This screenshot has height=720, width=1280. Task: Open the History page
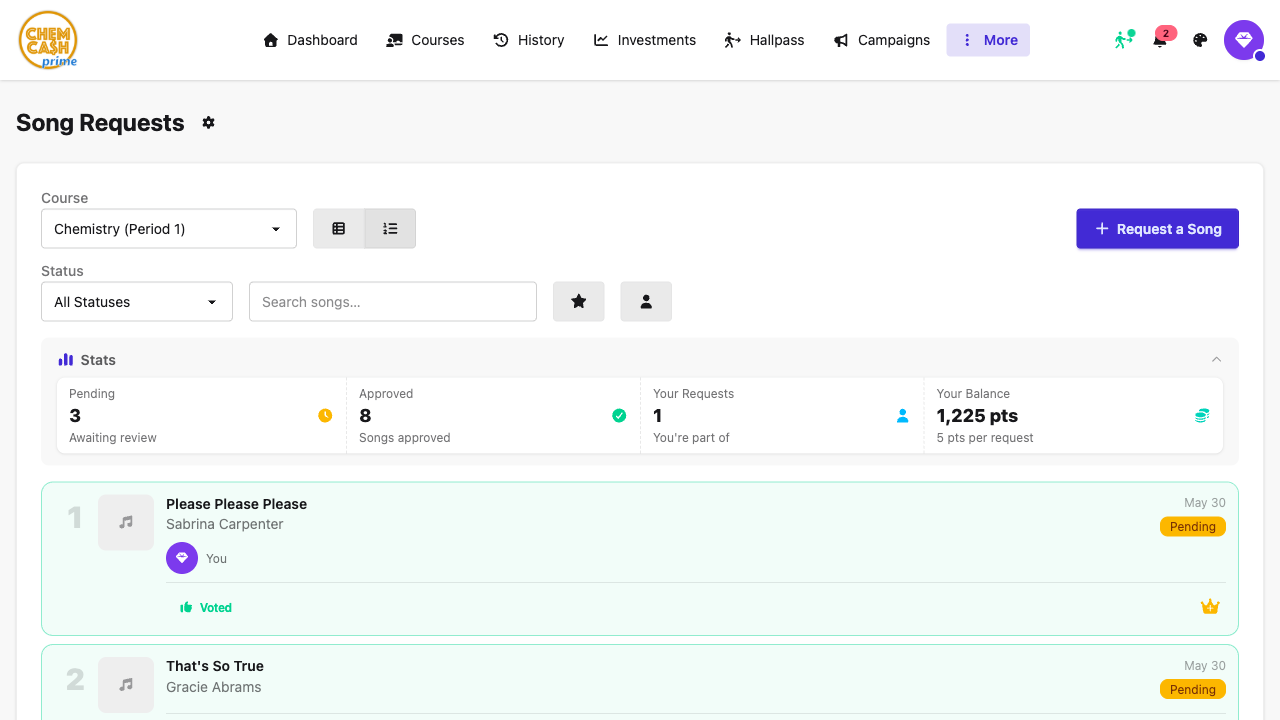click(x=529, y=40)
